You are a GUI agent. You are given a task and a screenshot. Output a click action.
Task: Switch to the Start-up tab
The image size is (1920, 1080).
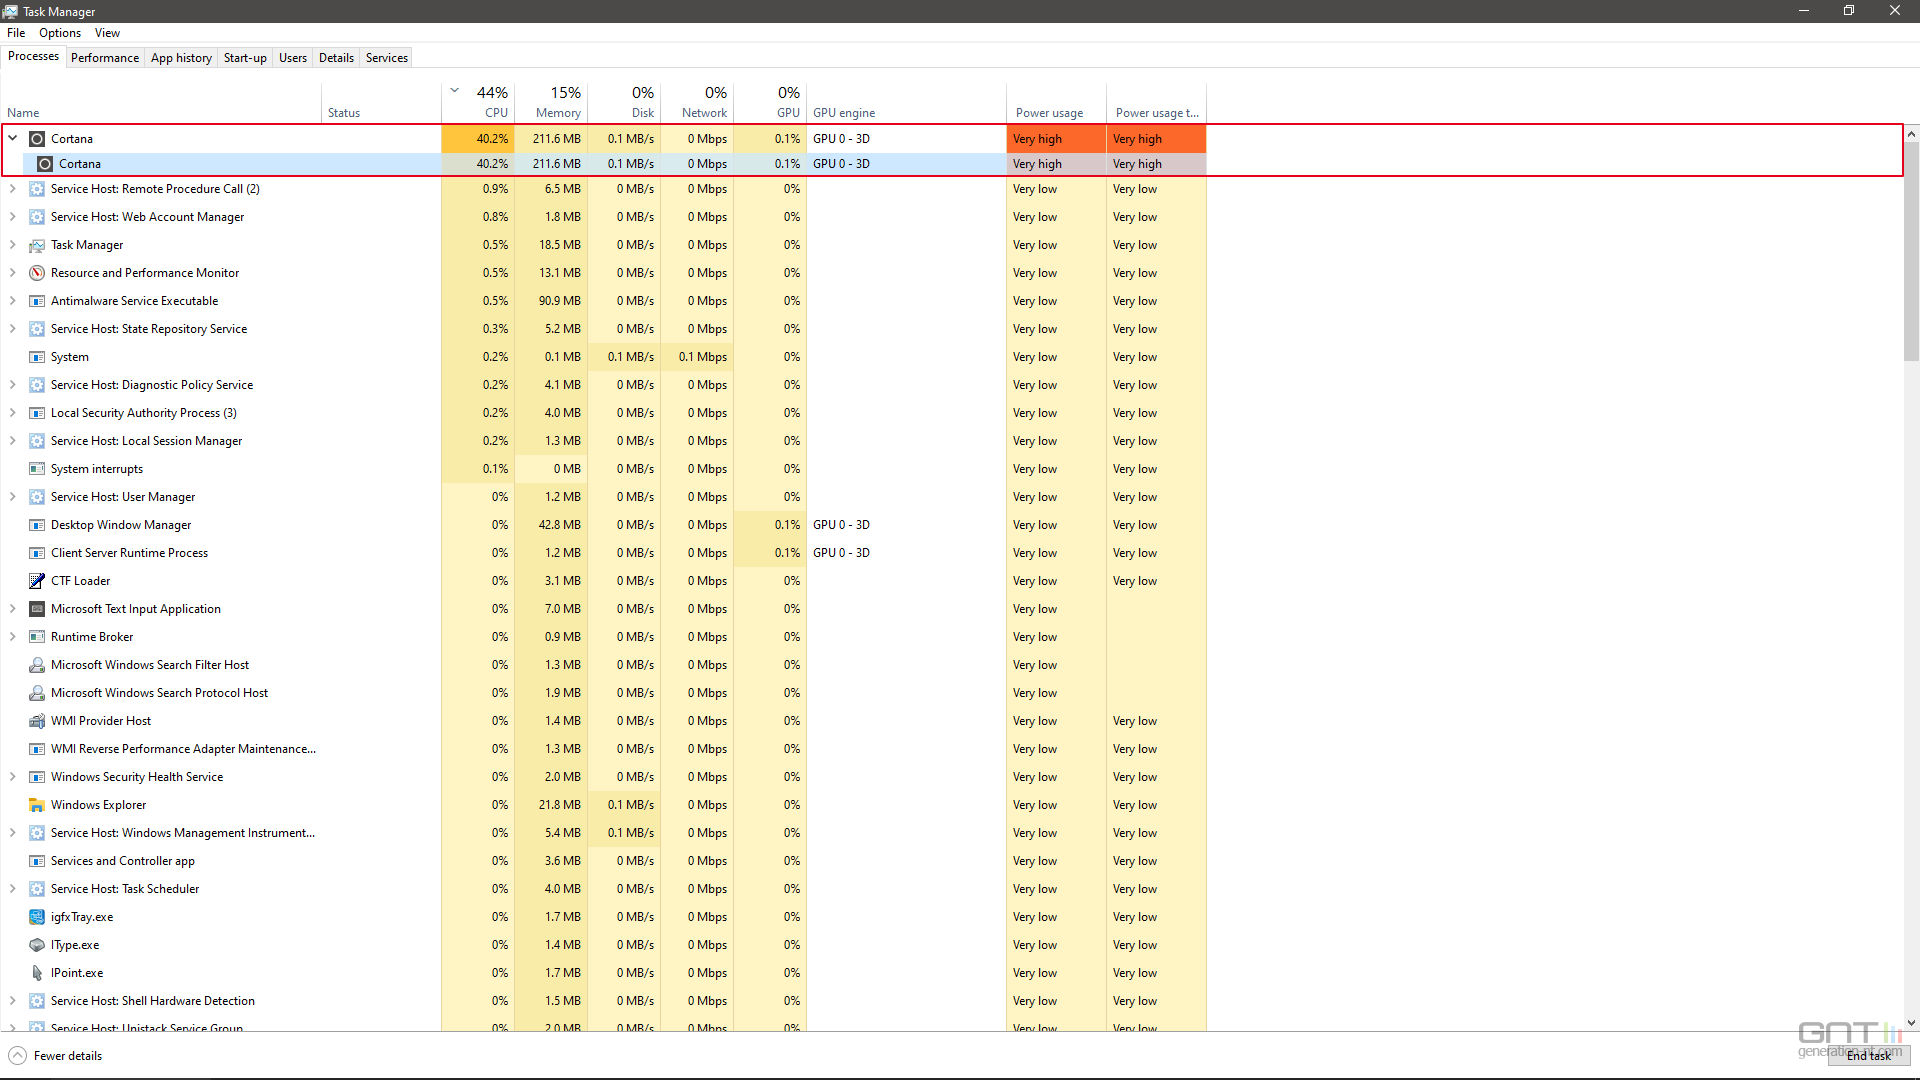[x=245, y=58]
